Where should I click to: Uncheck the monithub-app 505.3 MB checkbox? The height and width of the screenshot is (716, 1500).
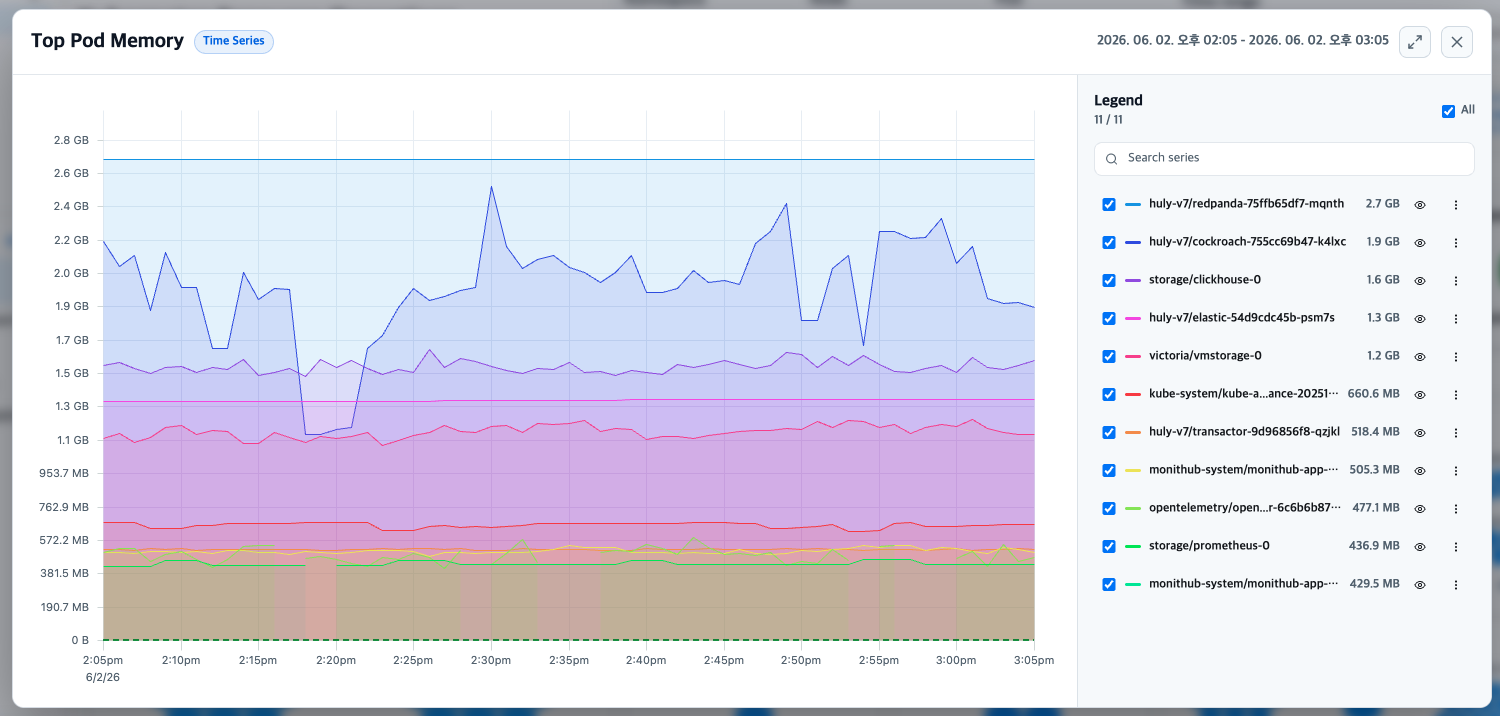(1109, 470)
